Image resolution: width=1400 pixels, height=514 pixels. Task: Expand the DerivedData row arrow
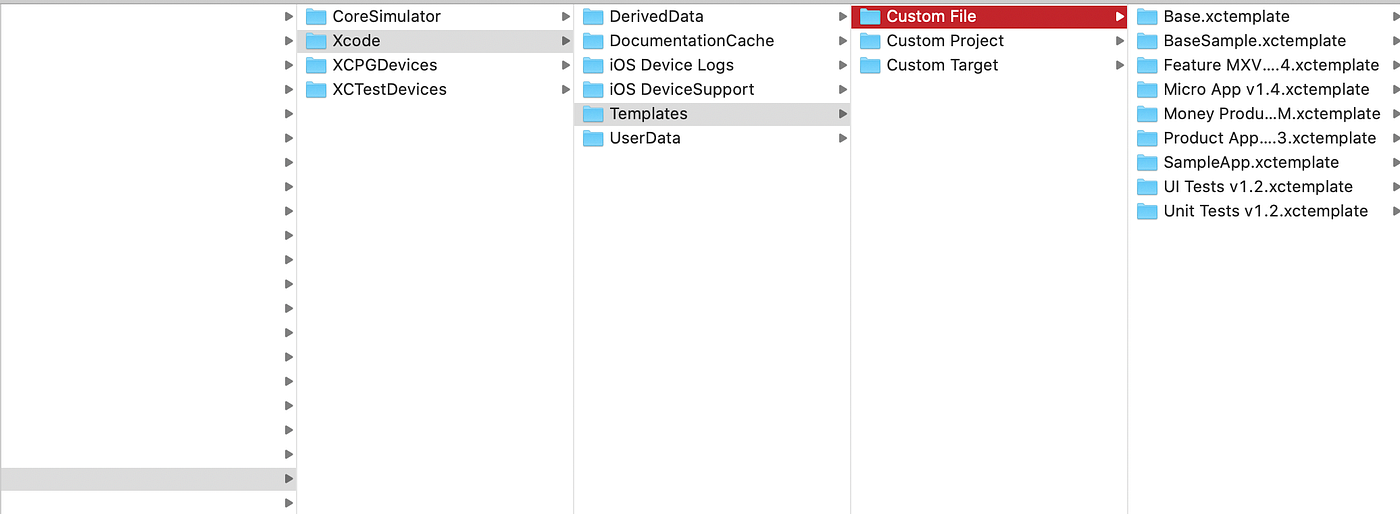[843, 17]
